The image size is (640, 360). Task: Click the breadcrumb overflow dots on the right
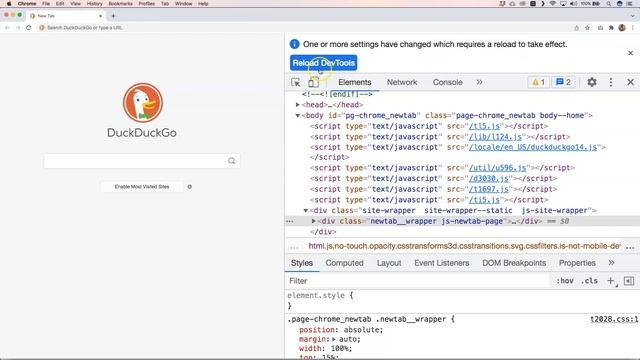[x=630, y=247]
